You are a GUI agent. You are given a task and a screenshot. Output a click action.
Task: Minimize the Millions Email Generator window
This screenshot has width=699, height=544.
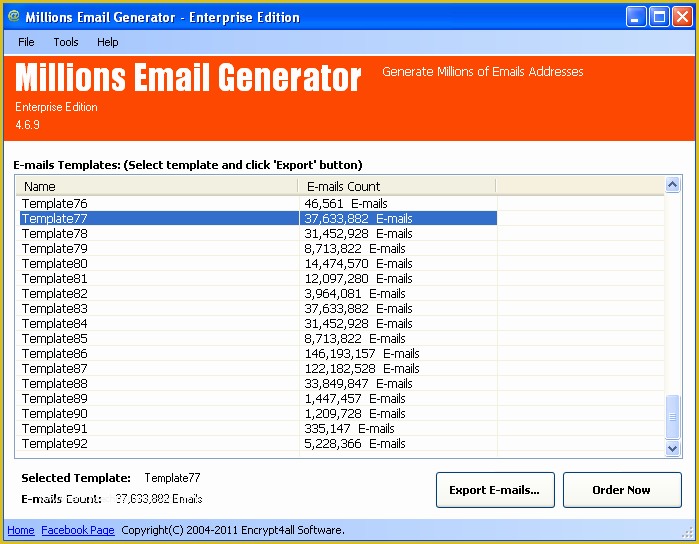pos(635,17)
